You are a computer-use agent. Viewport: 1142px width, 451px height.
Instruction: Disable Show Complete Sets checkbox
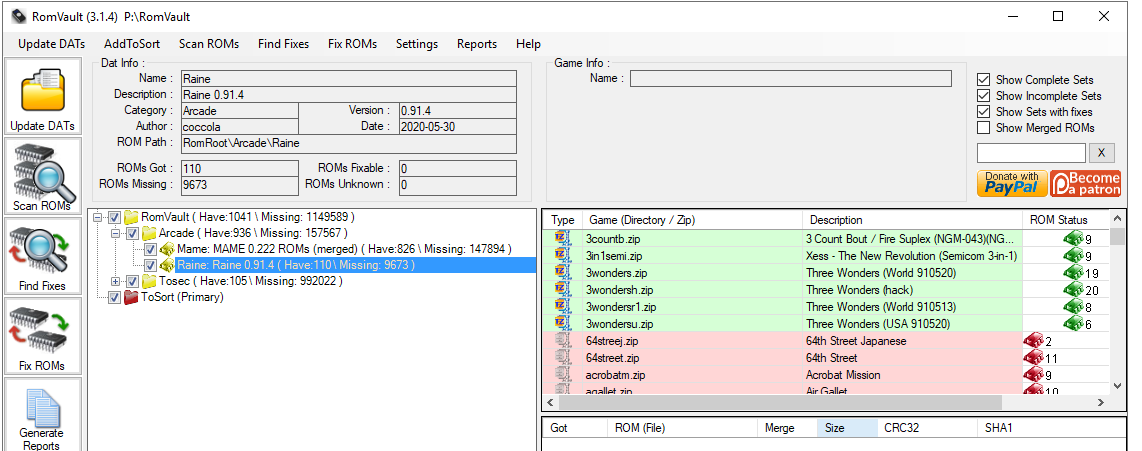pyautogui.click(x=984, y=80)
